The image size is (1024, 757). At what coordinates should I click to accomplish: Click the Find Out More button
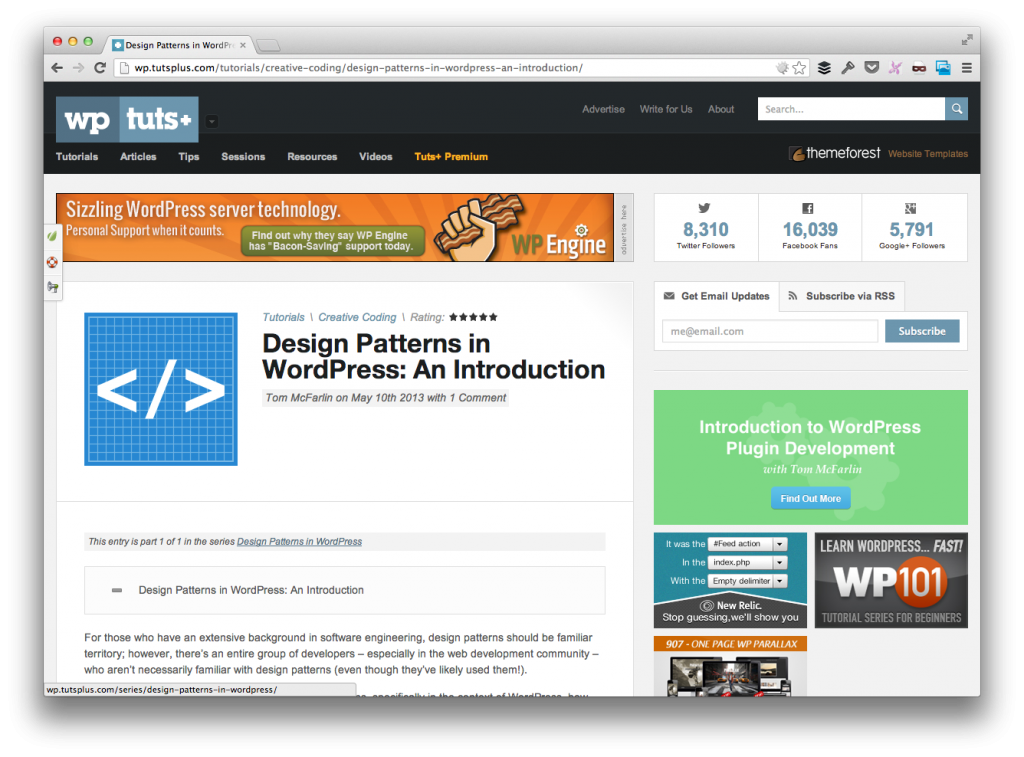click(810, 498)
